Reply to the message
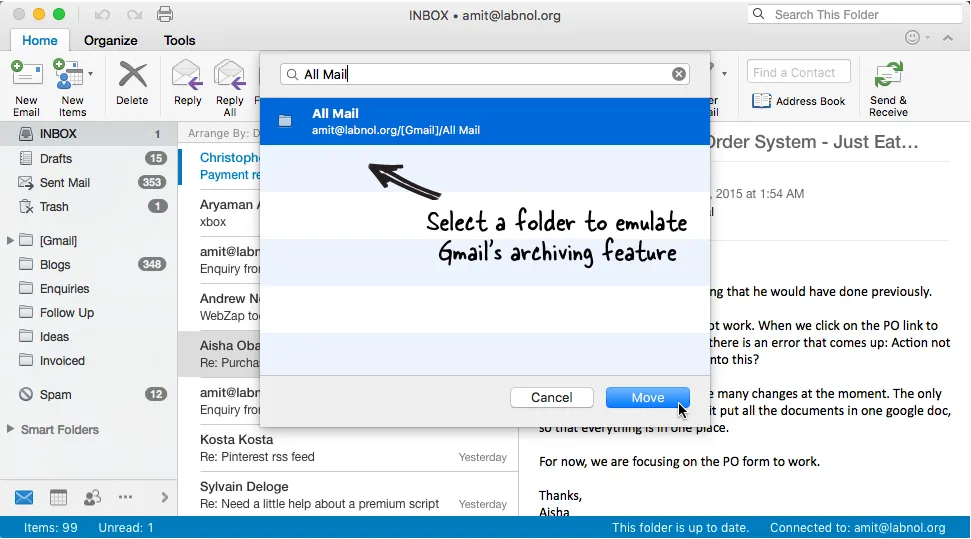This screenshot has height=539, width=971. coord(187,84)
